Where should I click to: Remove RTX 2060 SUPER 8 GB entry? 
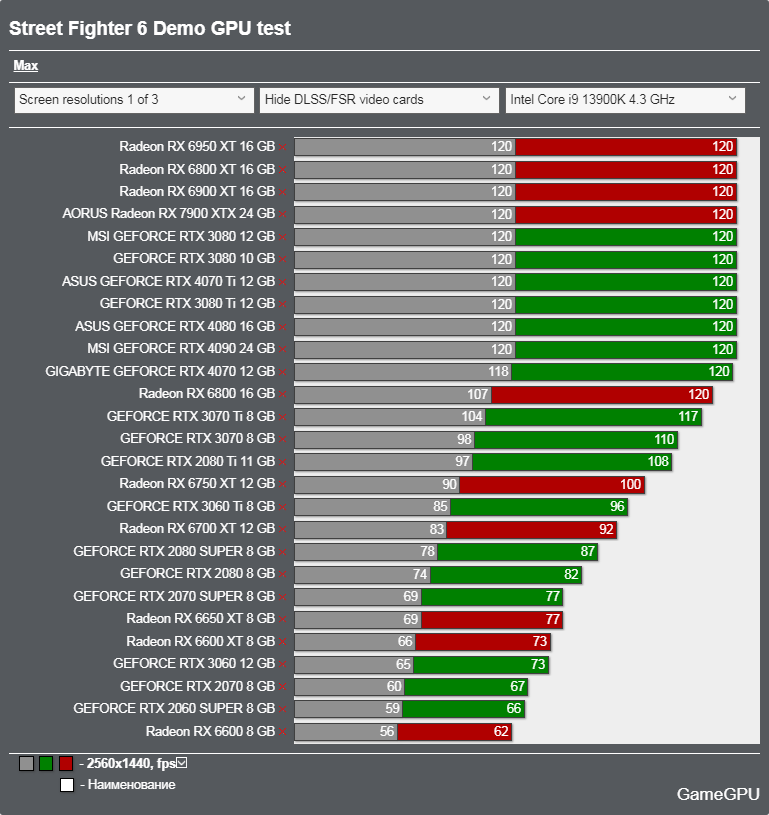tap(282, 709)
